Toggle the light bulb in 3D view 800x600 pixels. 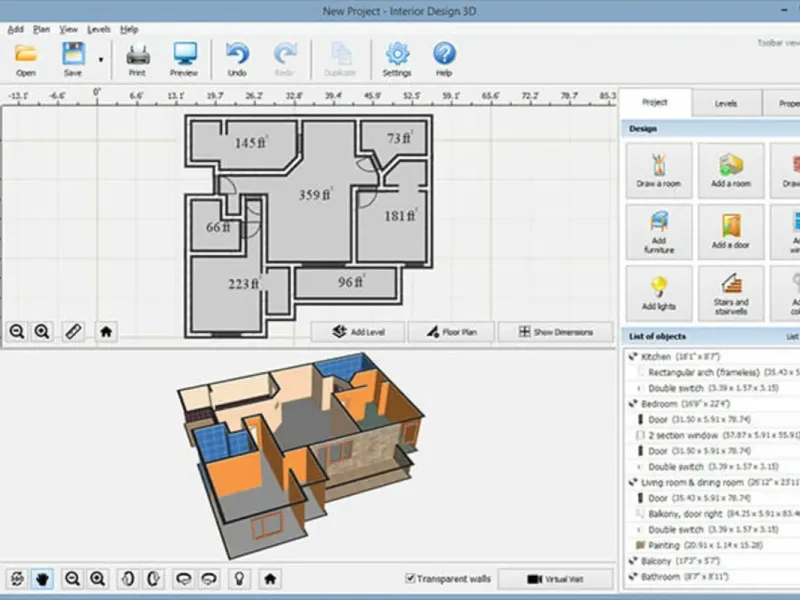click(x=239, y=579)
